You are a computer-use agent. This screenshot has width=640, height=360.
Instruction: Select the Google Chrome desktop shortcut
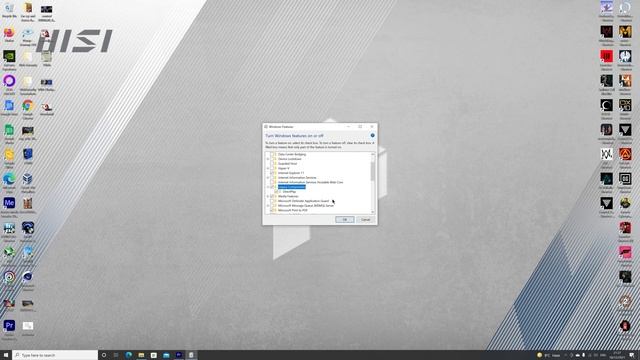pos(28,109)
